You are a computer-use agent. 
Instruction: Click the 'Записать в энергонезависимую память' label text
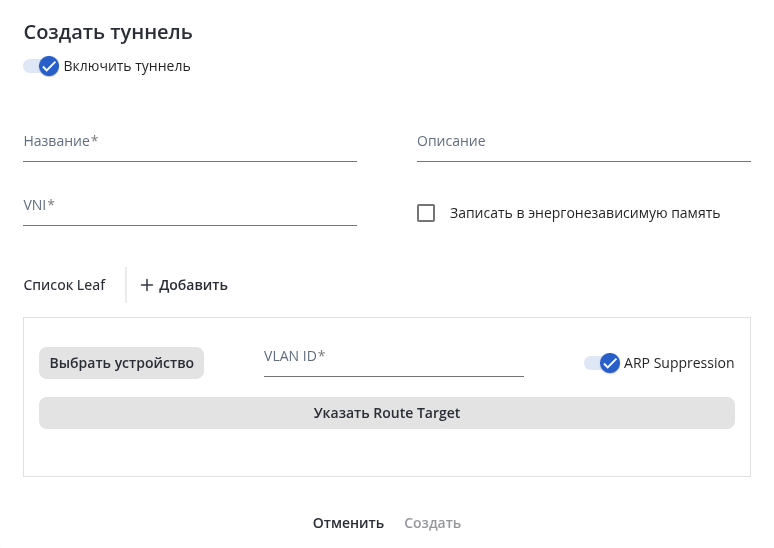tap(585, 213)
